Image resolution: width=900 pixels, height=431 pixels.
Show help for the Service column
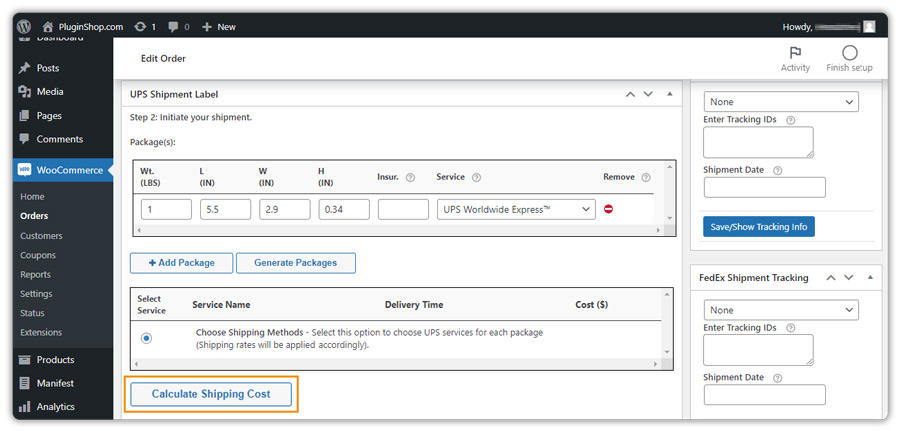pyautogui.click(x=476, y=177)
